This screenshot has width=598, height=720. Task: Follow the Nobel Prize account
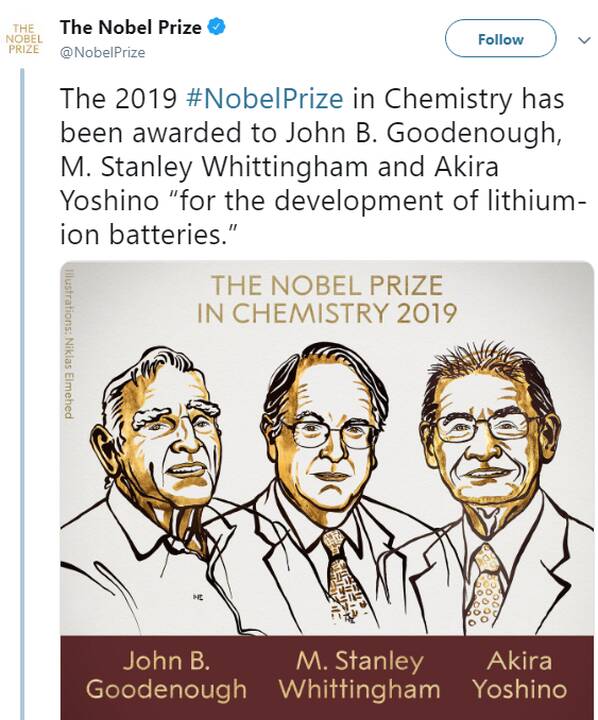coord(501,39)
